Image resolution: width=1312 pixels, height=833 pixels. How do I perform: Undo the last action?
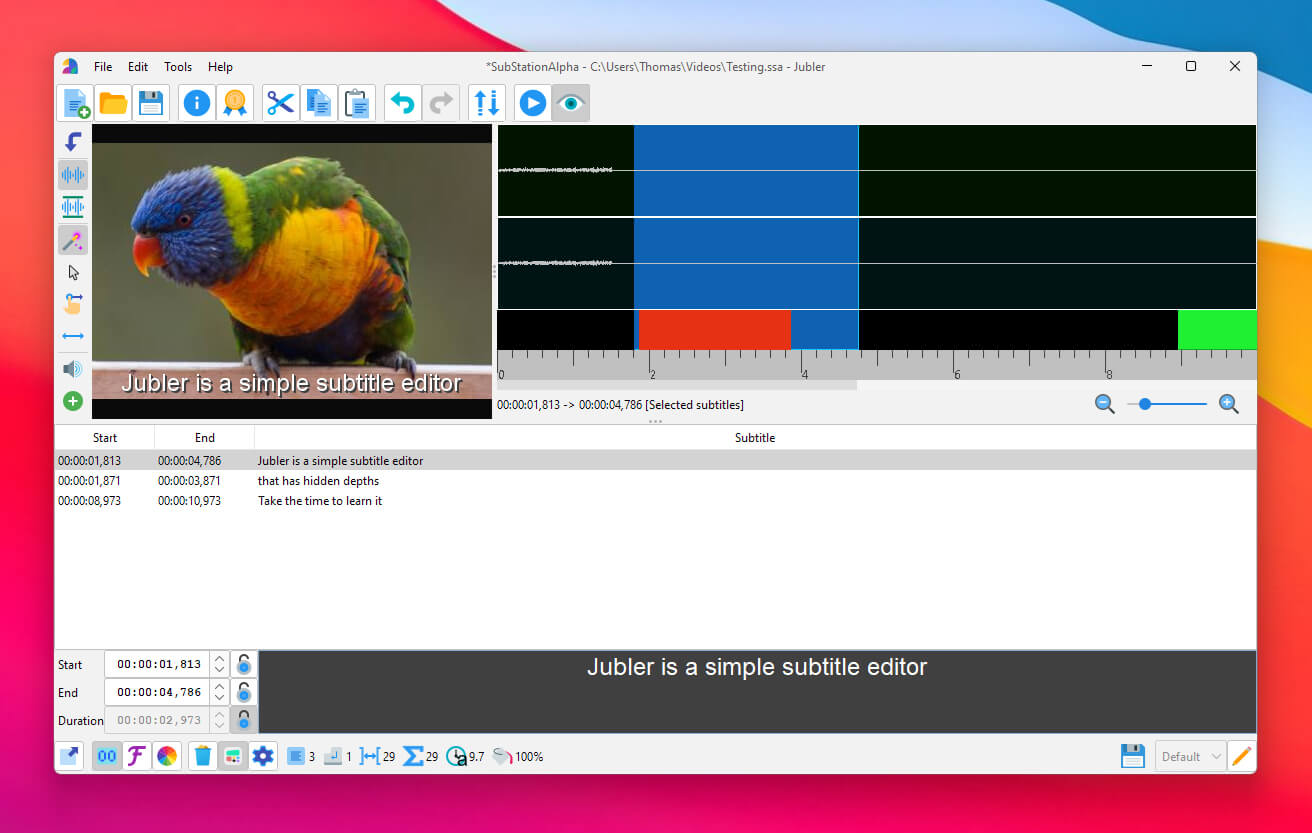[x=403, y=103]
